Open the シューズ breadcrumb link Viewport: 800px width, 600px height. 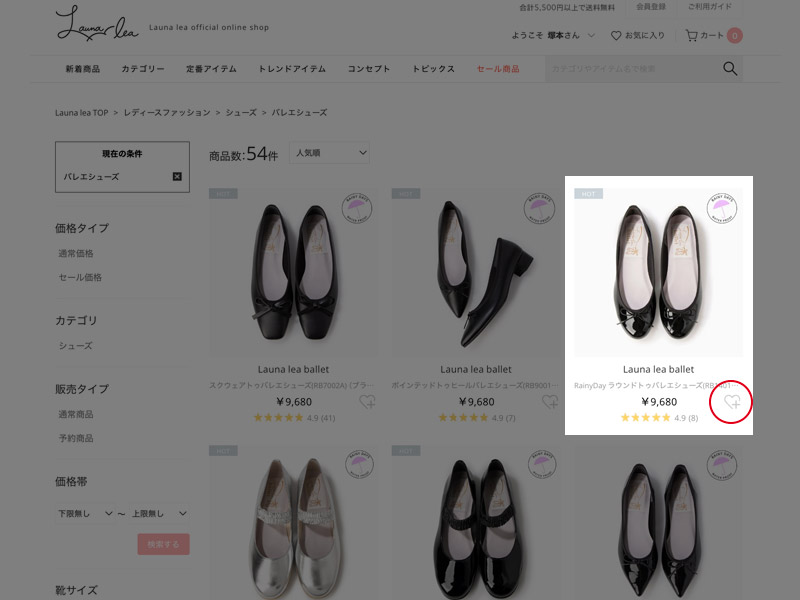(x=239, y=112)
